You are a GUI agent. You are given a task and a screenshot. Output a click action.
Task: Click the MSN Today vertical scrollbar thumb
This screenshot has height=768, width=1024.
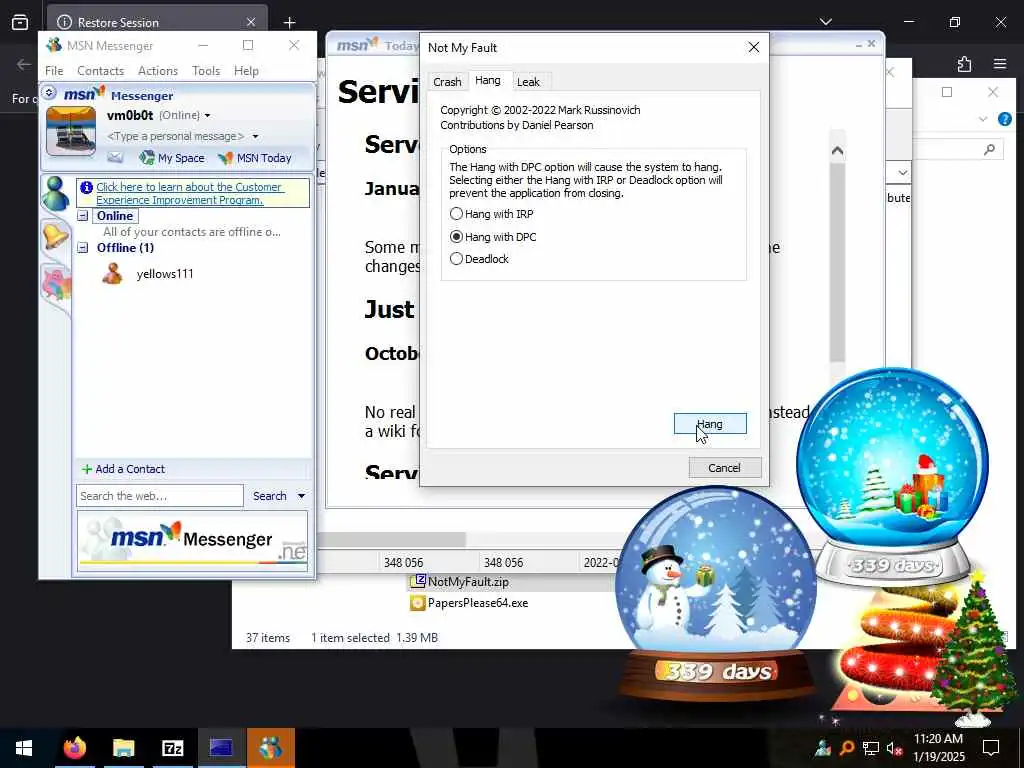click(x=837, y=263)
